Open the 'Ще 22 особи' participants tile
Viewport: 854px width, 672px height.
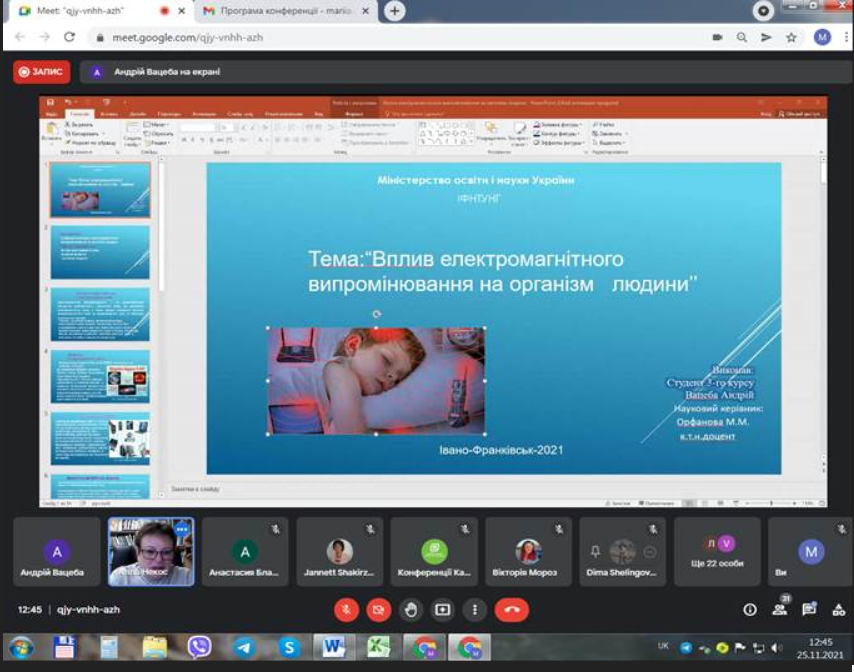[x=717, y=551]
